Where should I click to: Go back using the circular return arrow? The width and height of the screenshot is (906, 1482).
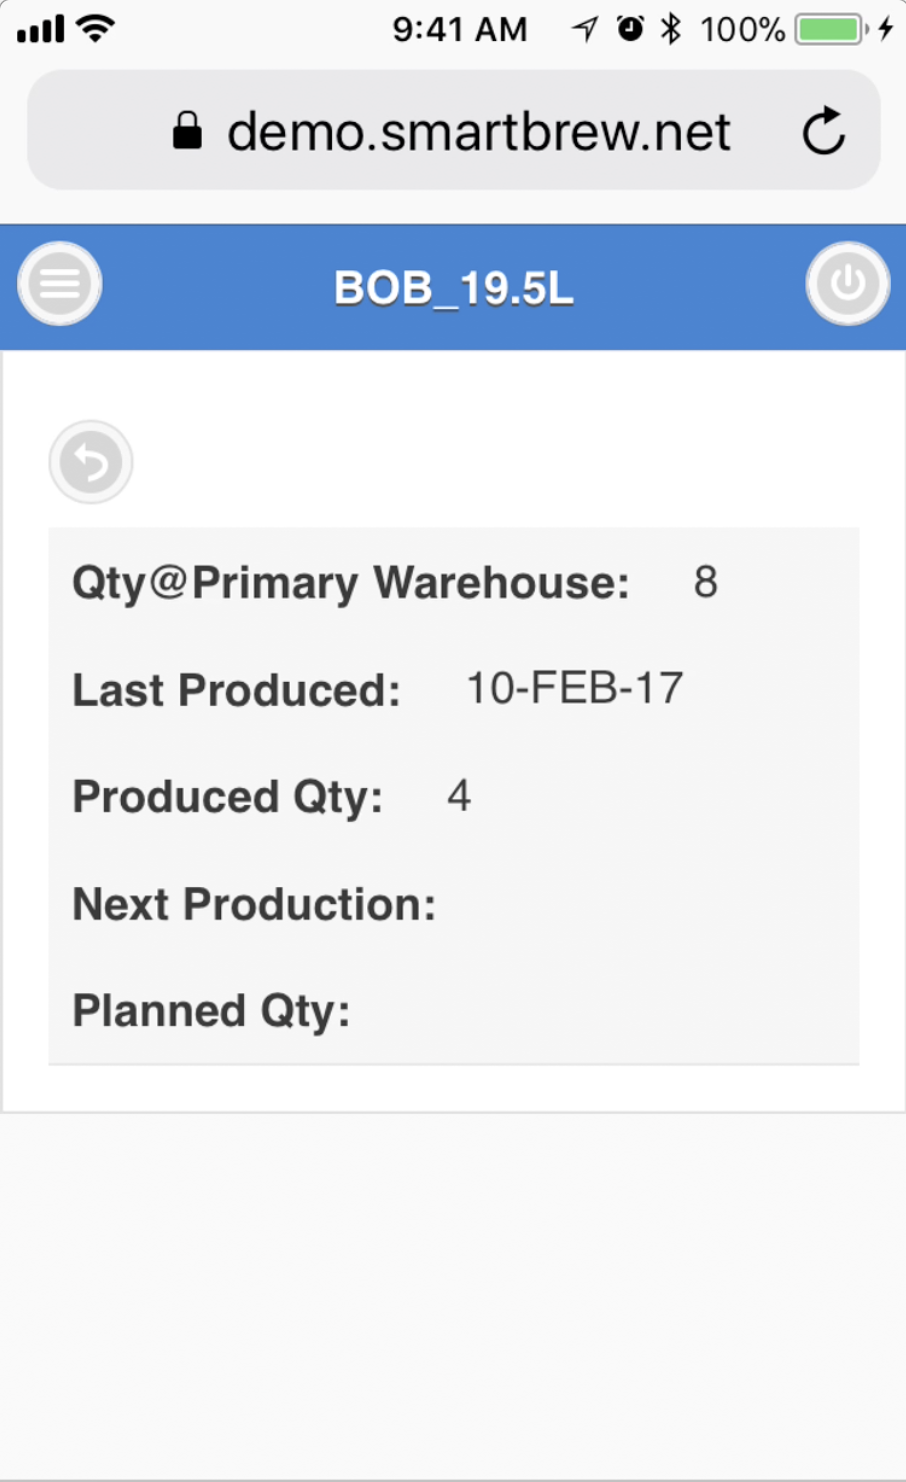click(x=91, y=462)
